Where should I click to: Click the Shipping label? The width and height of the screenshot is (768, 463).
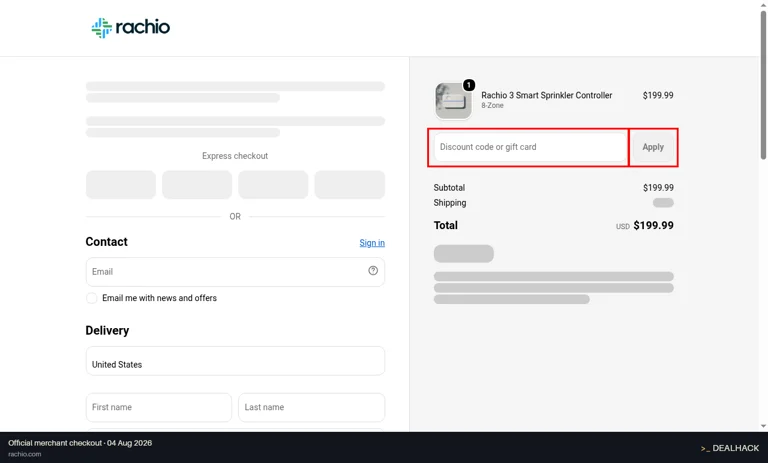coord(450,203)
